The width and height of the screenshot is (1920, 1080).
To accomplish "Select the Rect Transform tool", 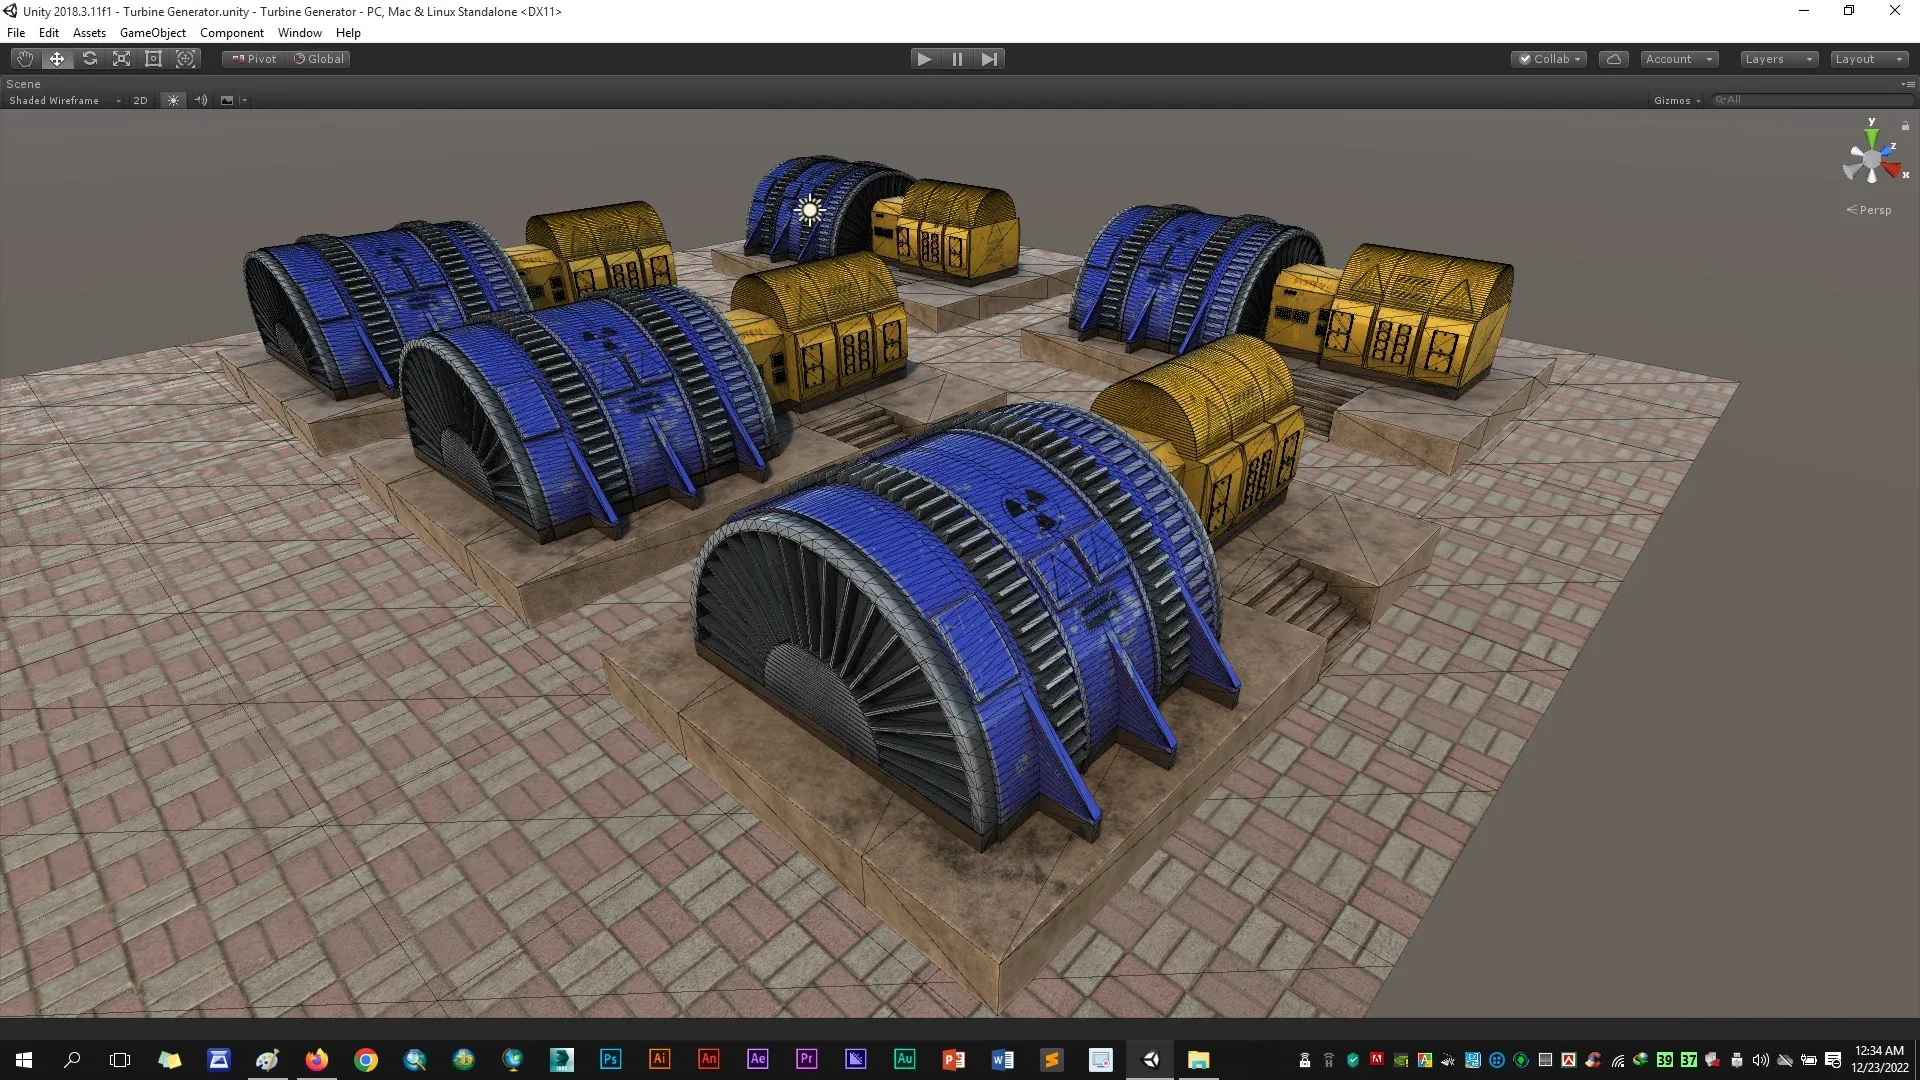I will click(154, 59).
